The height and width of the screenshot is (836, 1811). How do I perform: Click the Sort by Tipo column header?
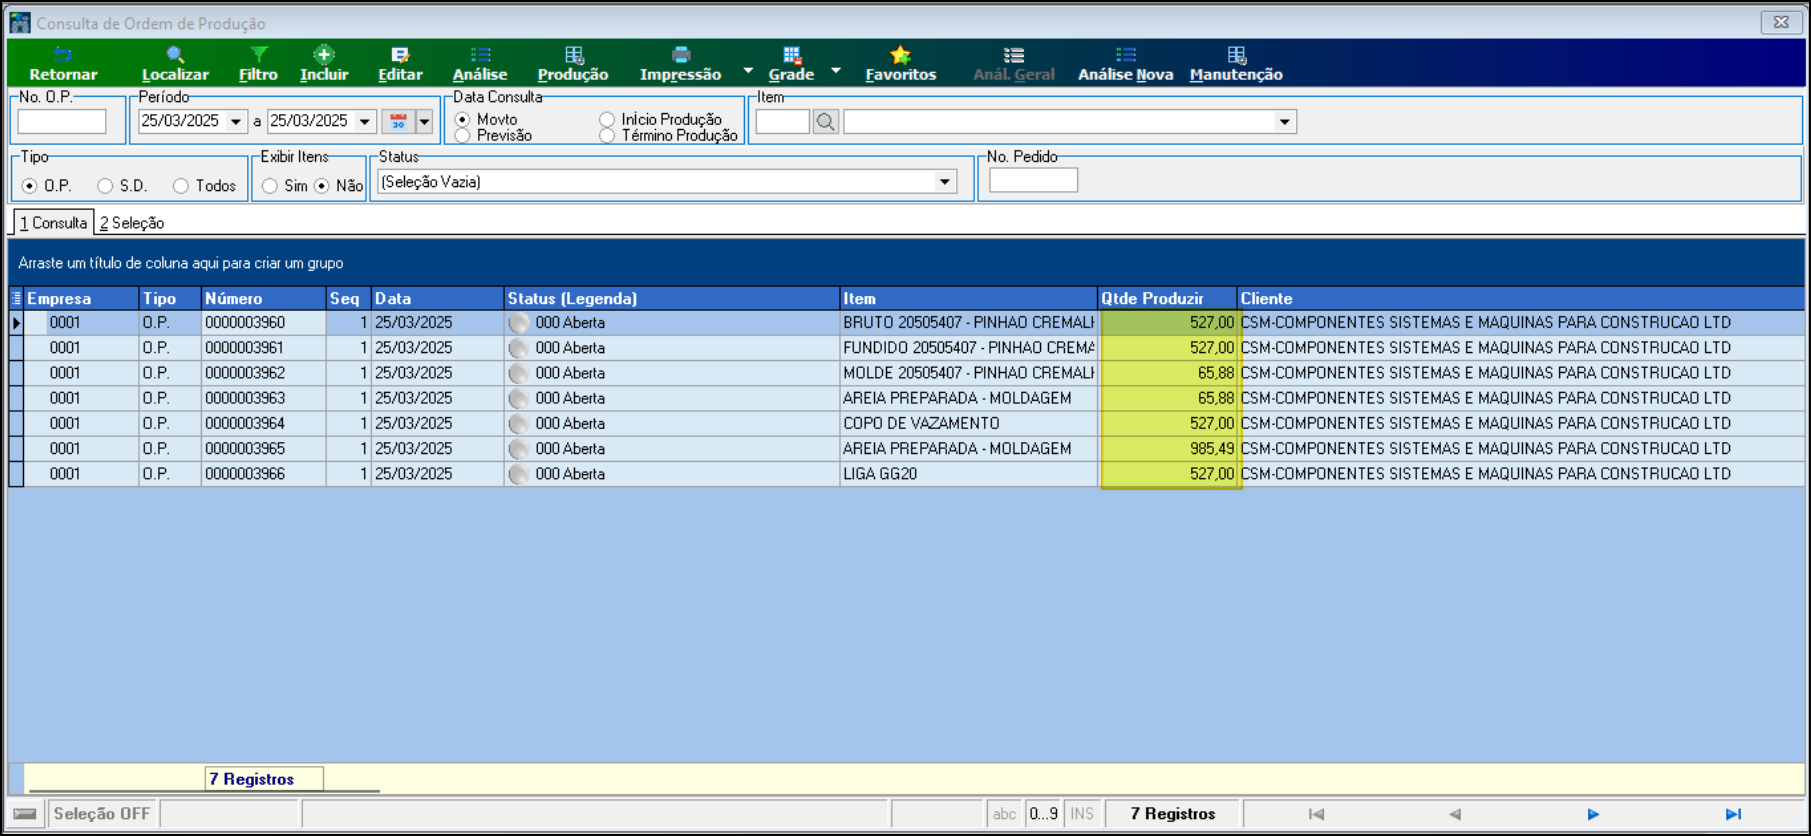pos(170,298)
